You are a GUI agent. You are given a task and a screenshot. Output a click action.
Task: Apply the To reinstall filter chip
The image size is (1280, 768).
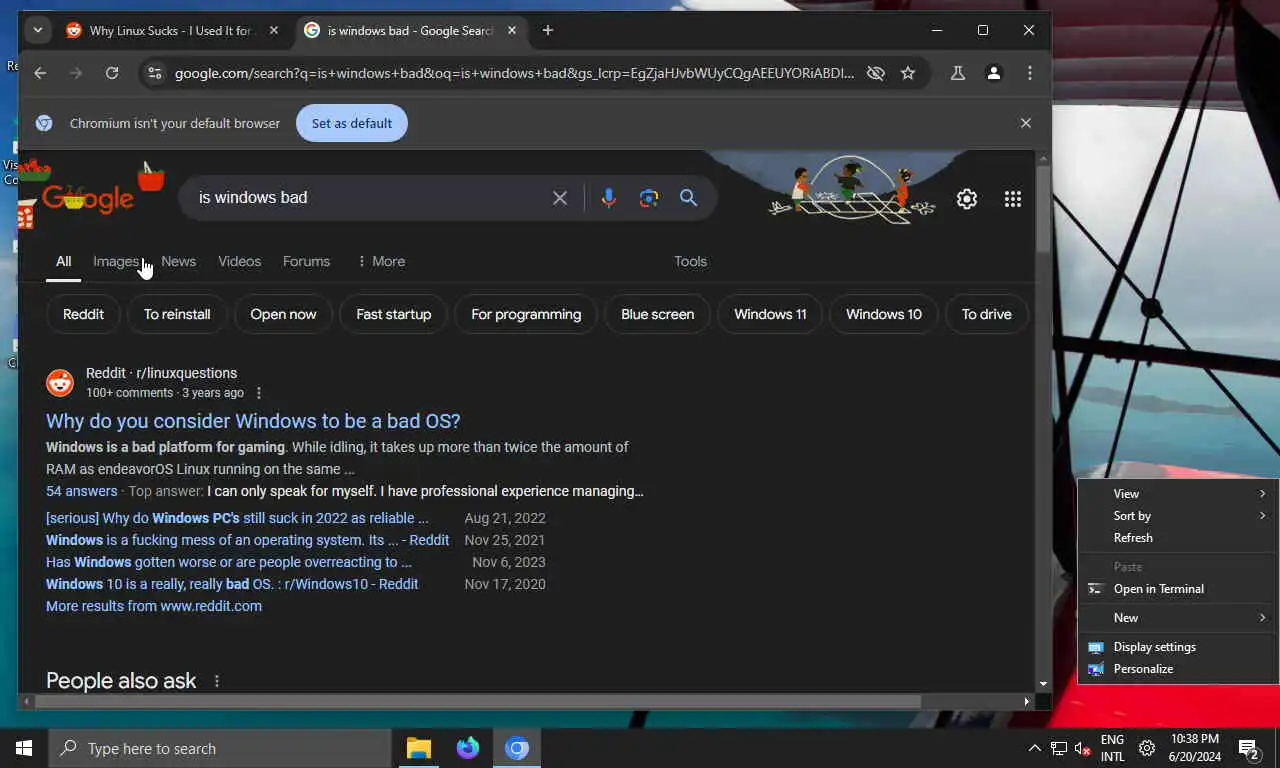(x=177, y=314)
